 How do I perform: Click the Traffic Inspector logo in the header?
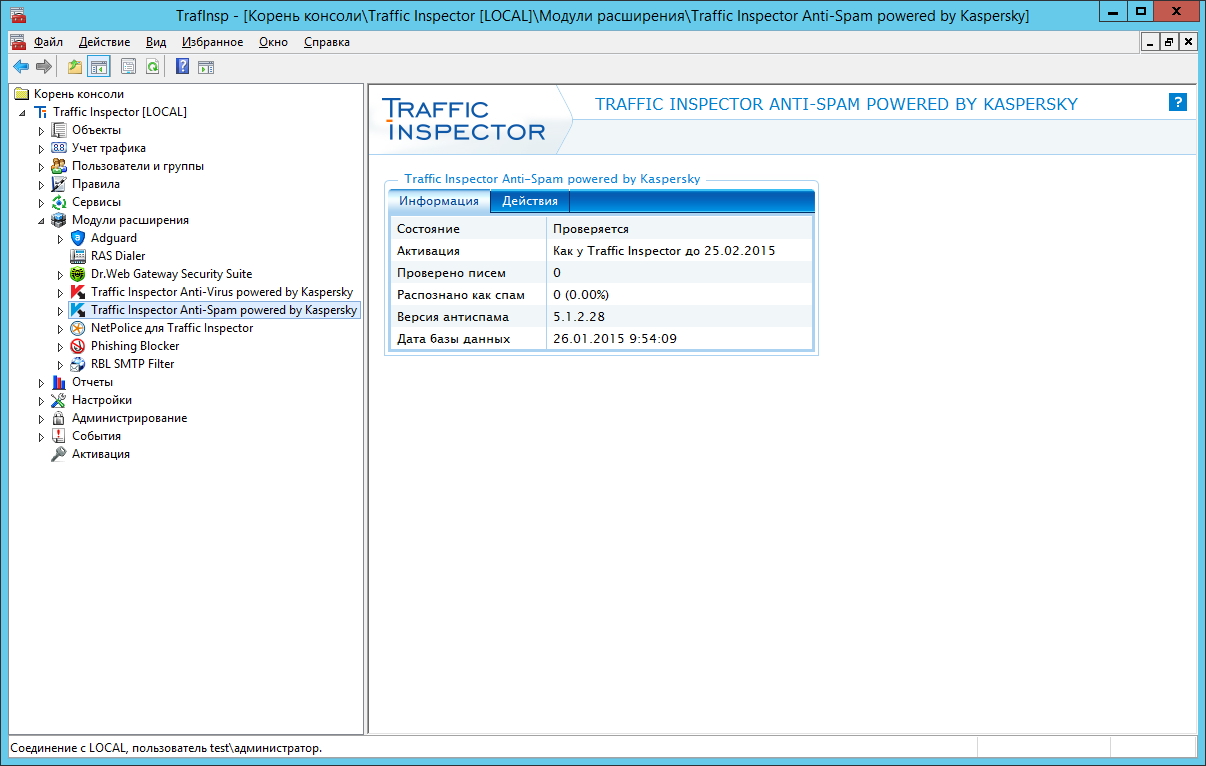(x=464, y=120)
